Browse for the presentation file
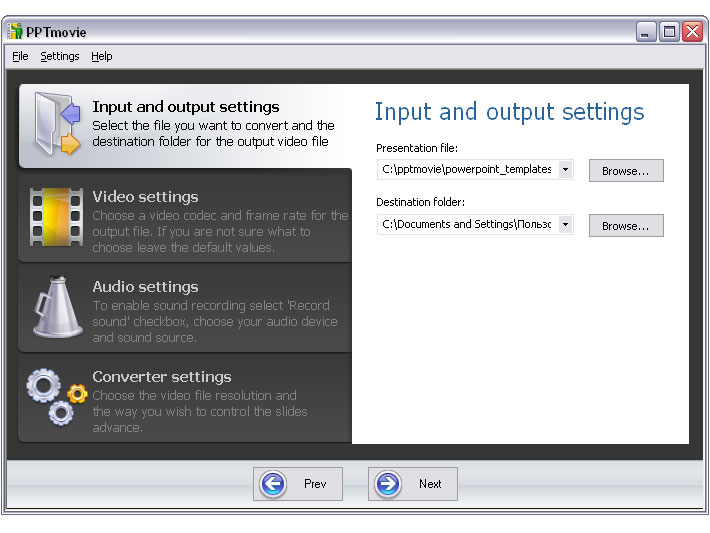 coord(626,171)
